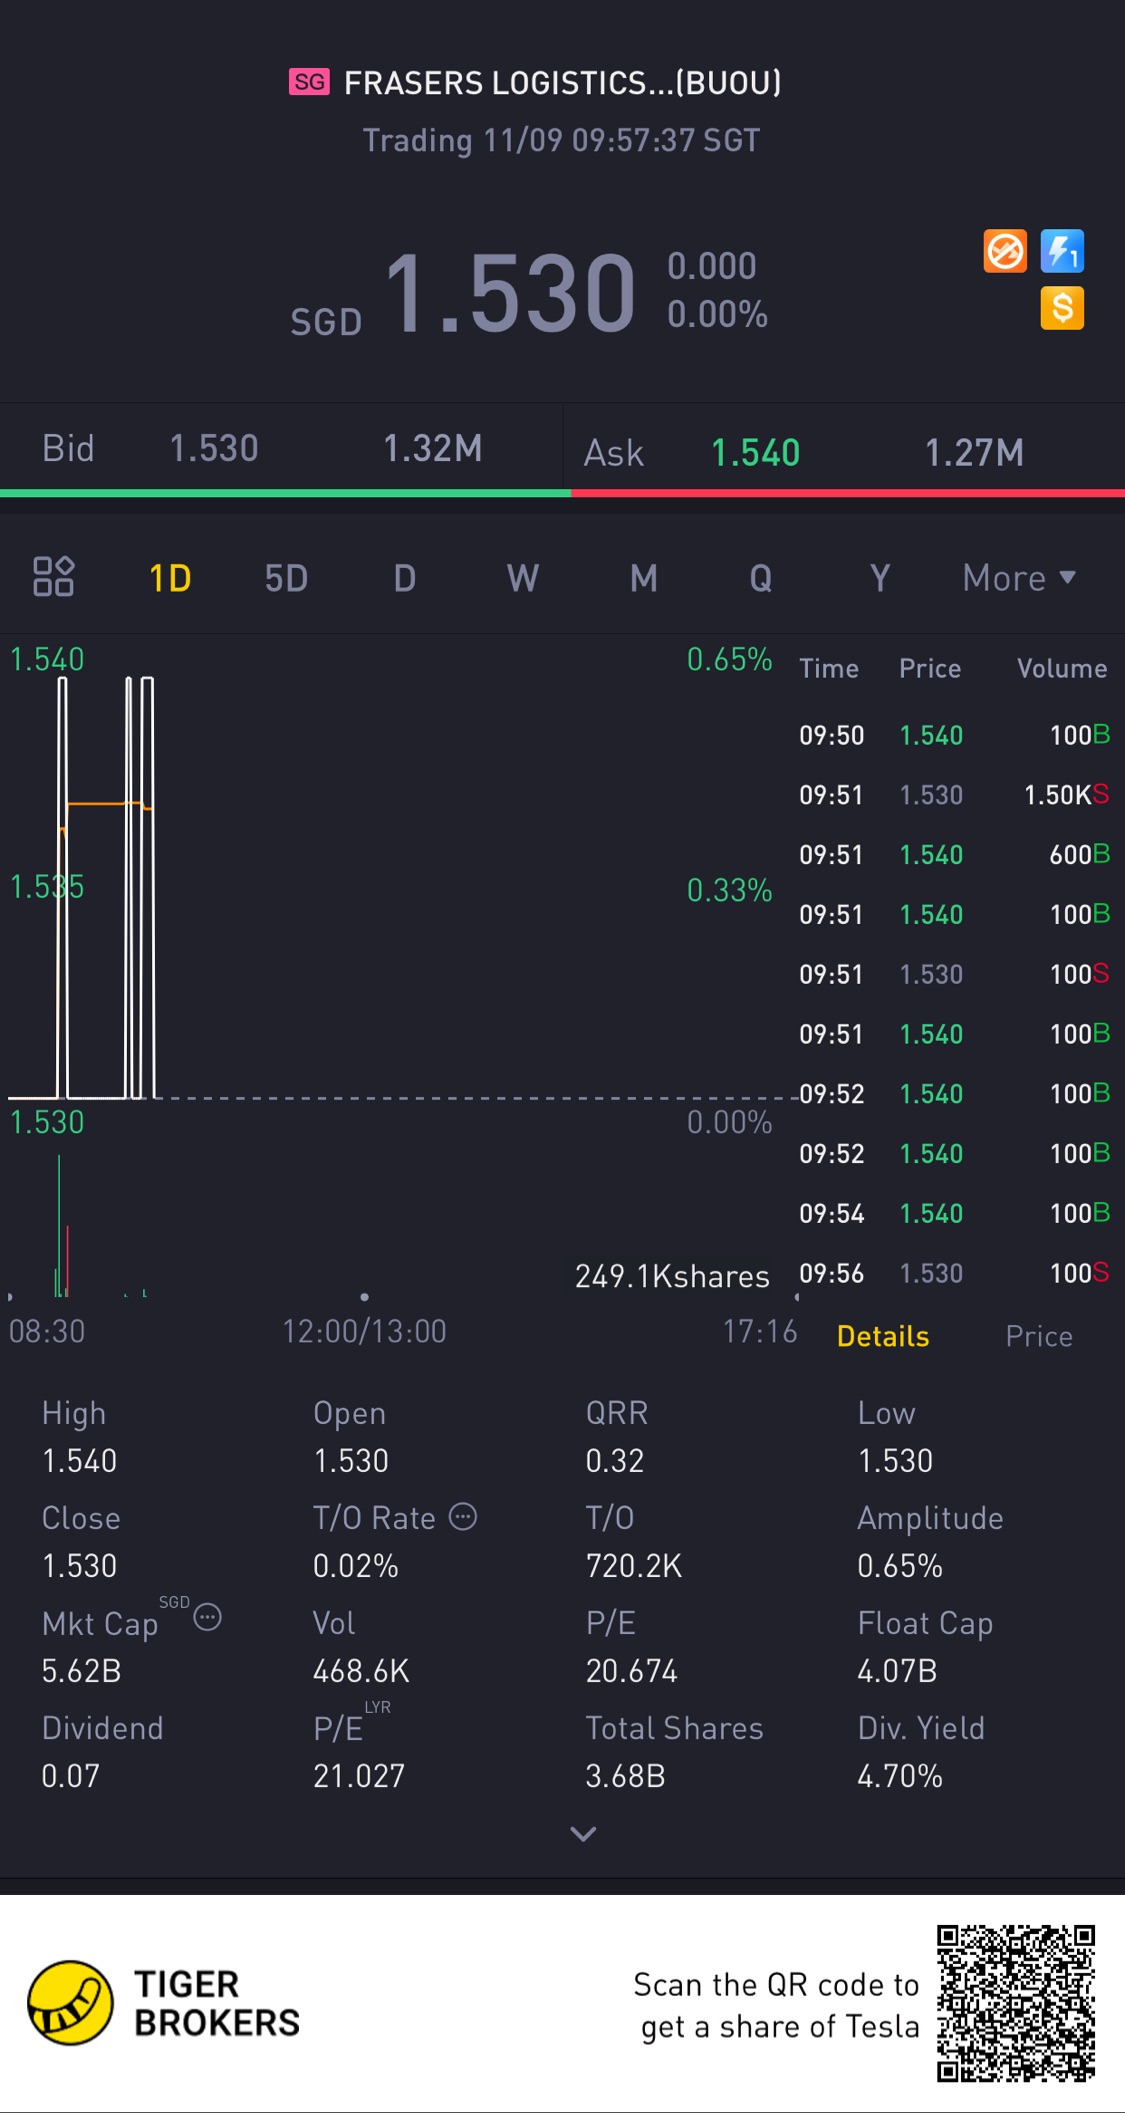Select the 1D chart timeframe

[x=170, y=578]
